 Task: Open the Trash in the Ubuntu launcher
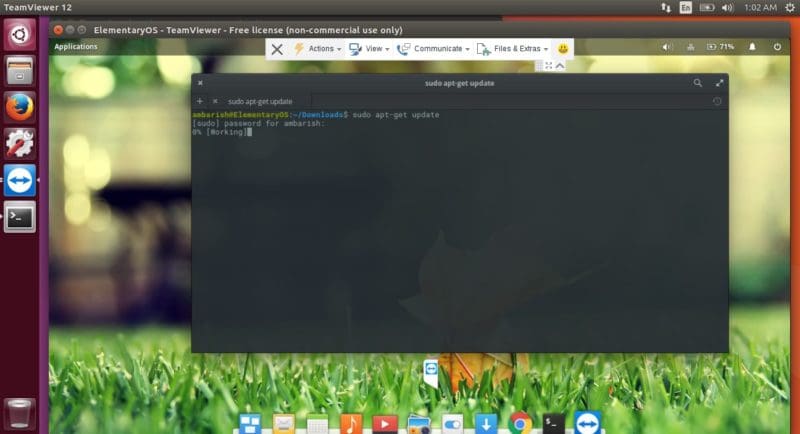19,413
